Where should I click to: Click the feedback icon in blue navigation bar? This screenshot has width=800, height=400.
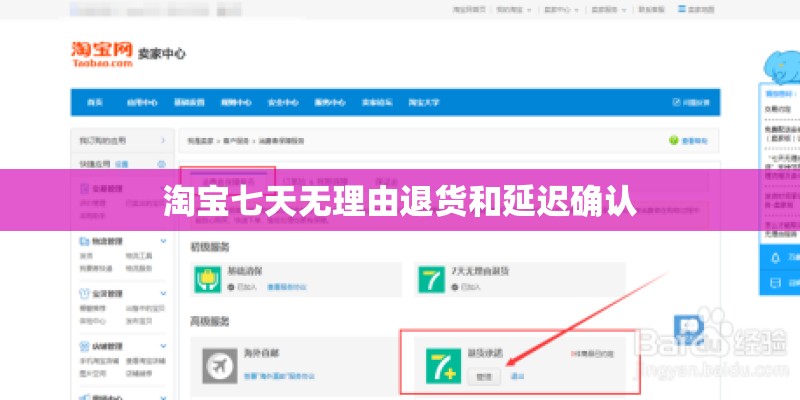[x=677, y=102]
